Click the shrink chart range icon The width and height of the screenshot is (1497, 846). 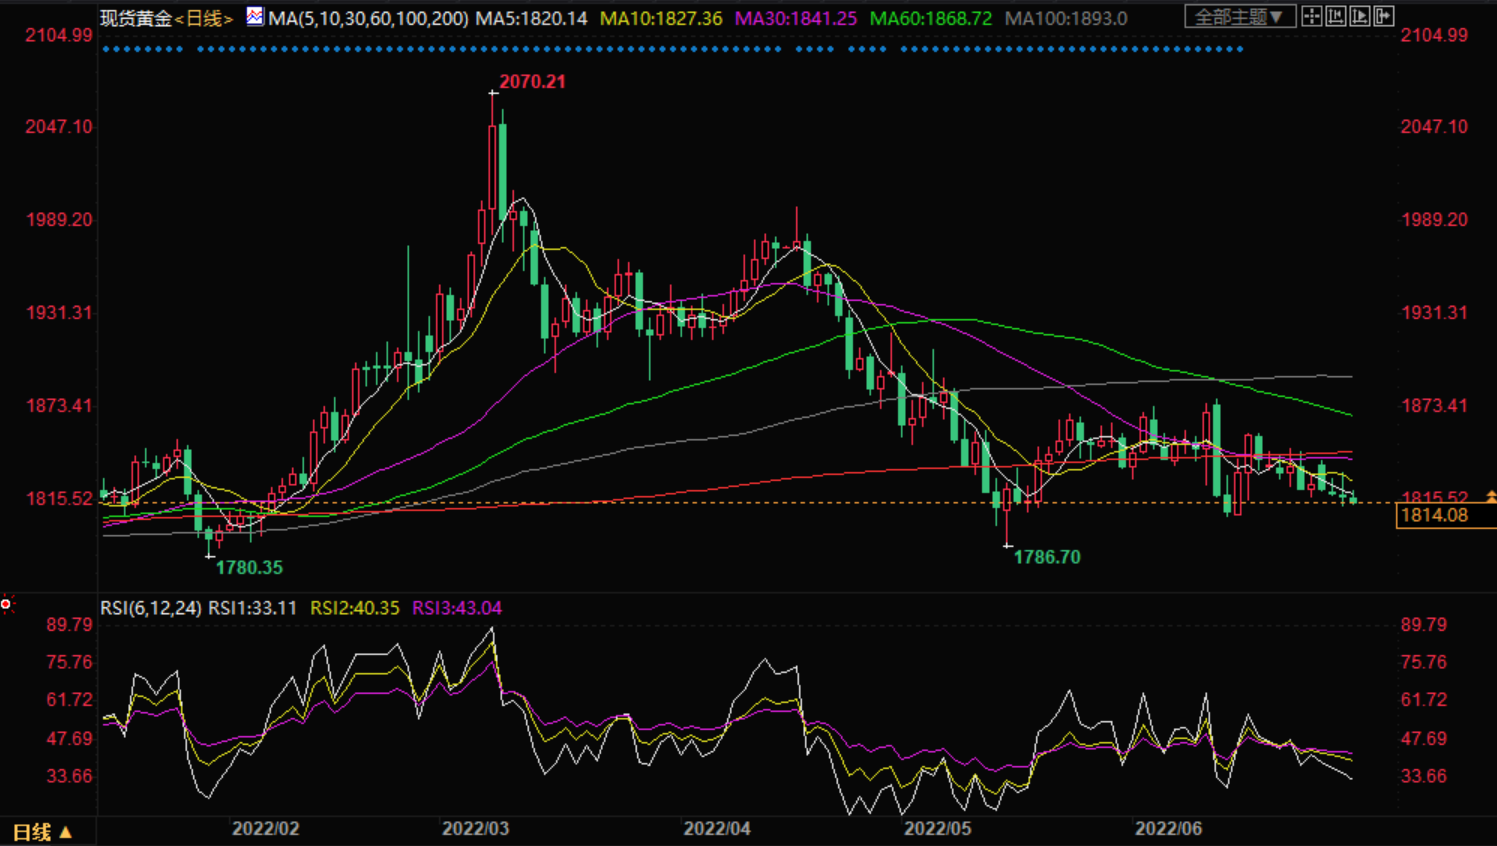click(x=1335, y=16)
